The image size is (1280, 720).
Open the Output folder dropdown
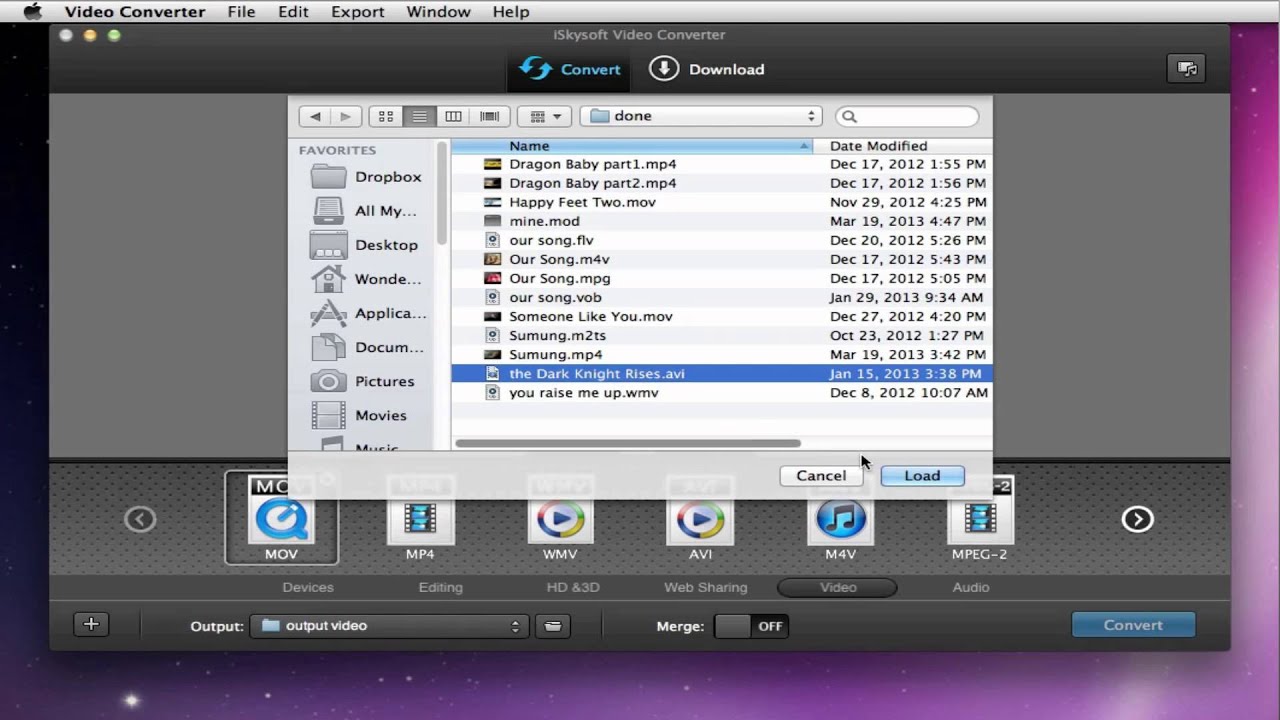pyautogui.click(x=389, y=626)
